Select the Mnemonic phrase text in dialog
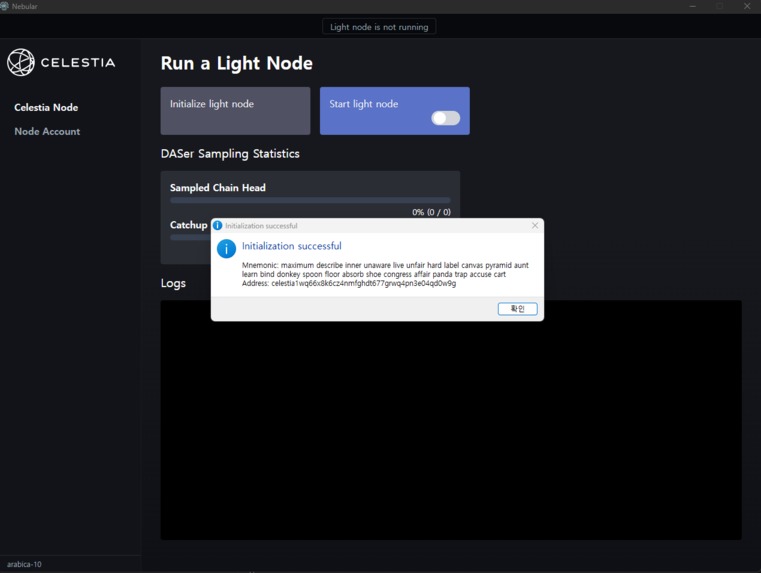This screenshot has width=761, height=573. 385,270
